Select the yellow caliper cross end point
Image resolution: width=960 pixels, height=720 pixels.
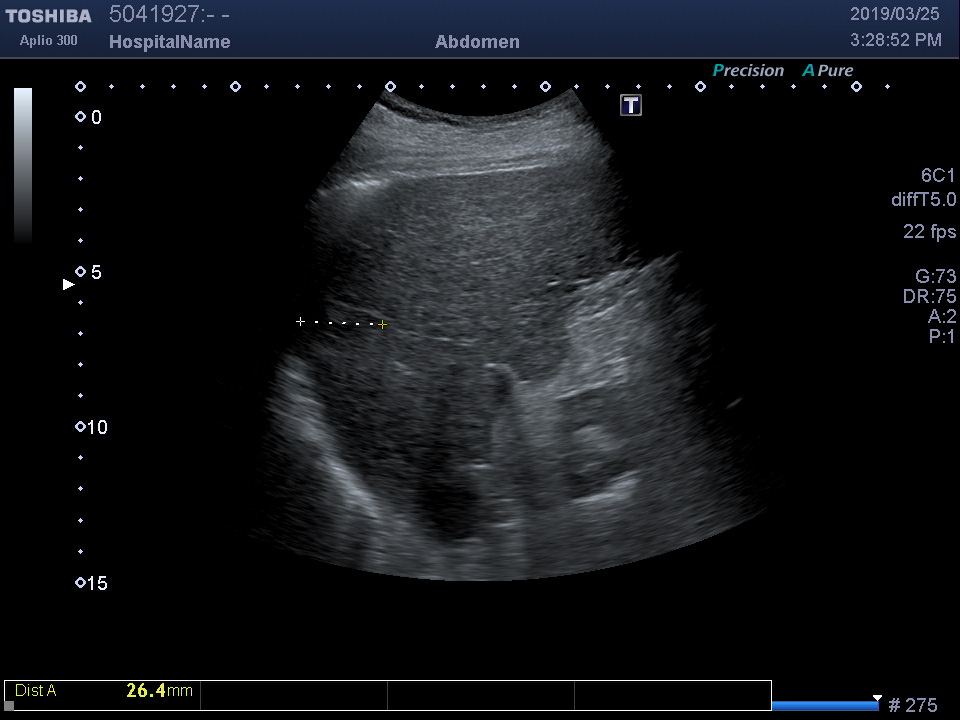(x=383, y=324)
